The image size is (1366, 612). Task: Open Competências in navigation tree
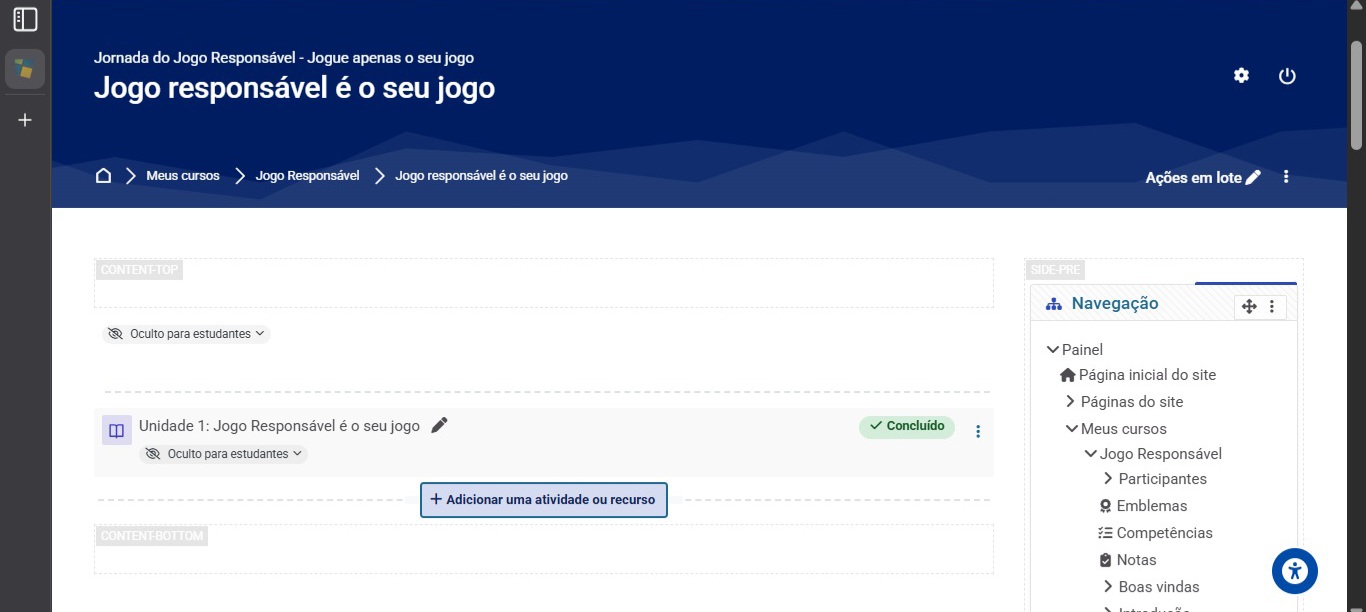(x=1165, y=533)
